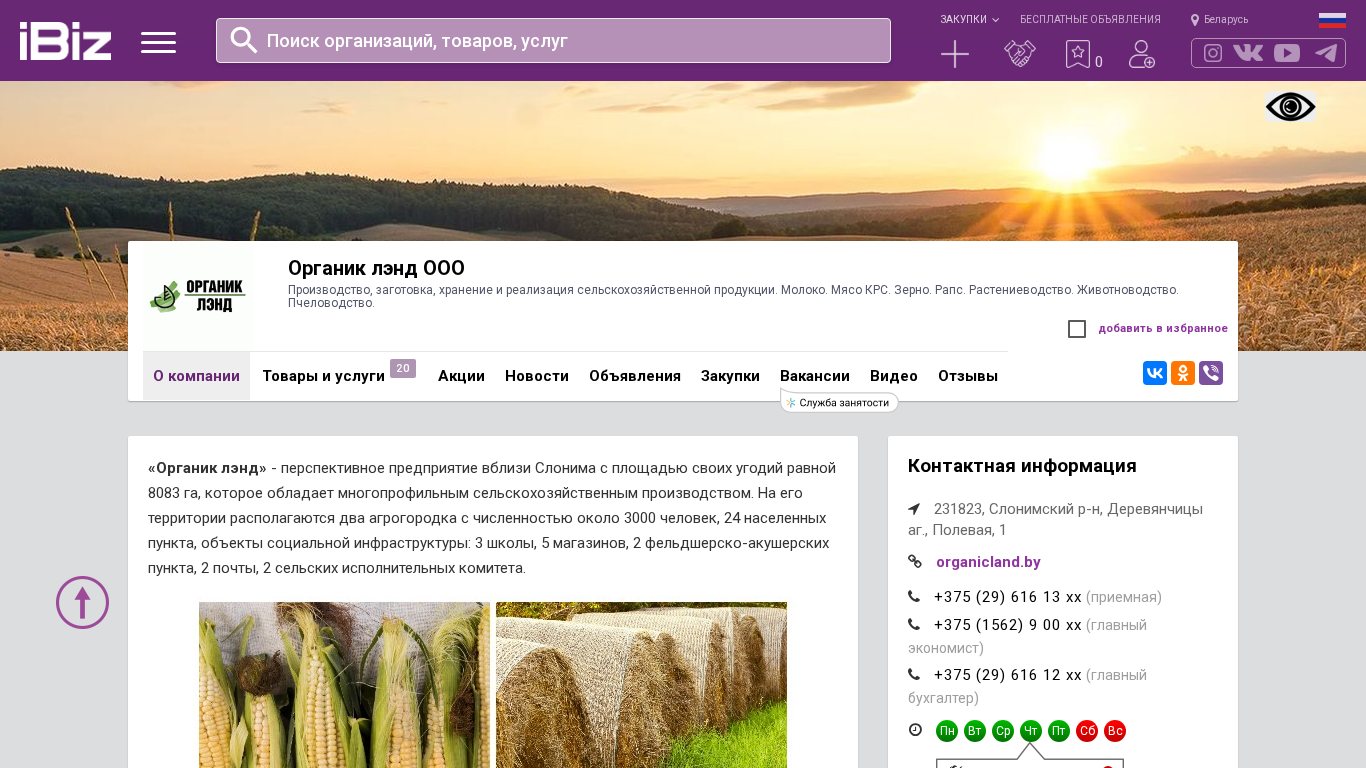Select Tuesday (Вт) schedule circle
Screen dimensions: 1366x768
[x=975, y=731]
